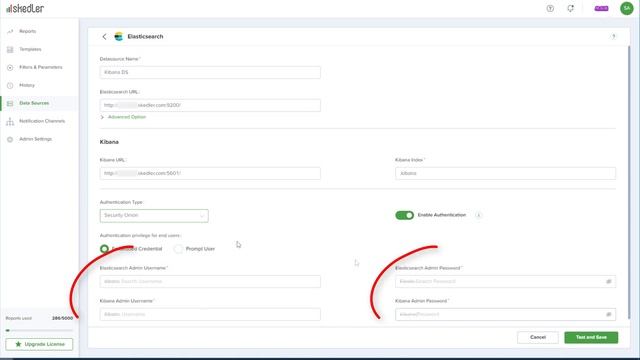The width and height of the screenshot is (640, 360).
Task: Click the Reports used progress bar
Action: click(39, 330)
